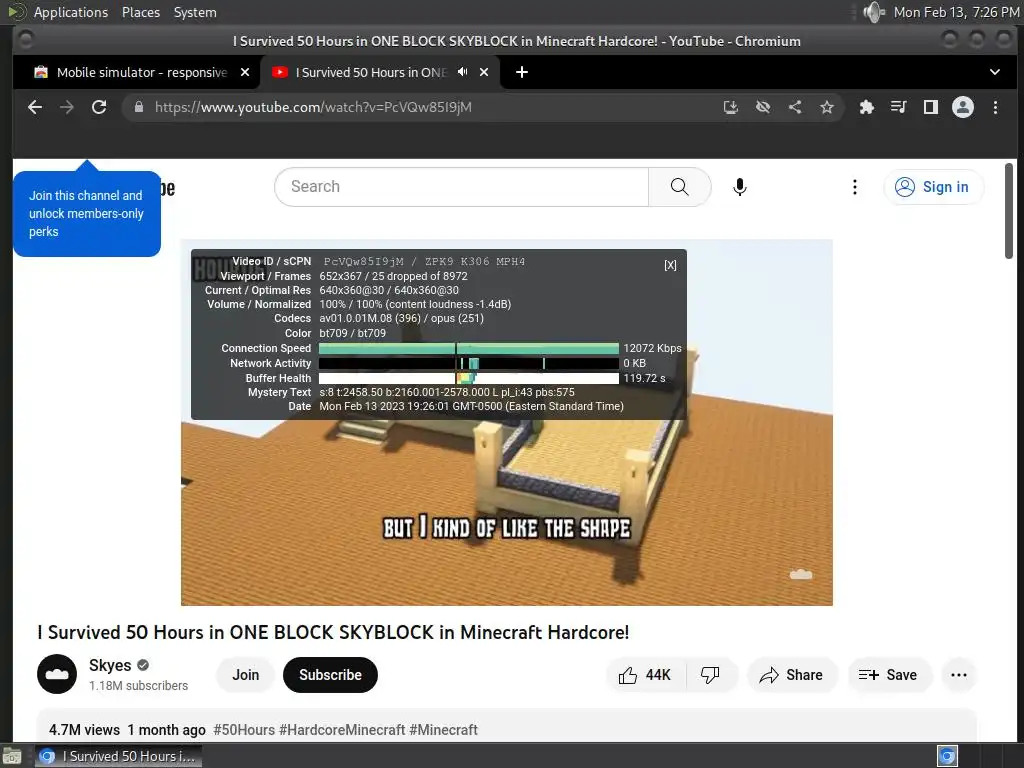Close the Mobile simulator tab
The height and width of the screenshot is (768, 1024).
245,72
